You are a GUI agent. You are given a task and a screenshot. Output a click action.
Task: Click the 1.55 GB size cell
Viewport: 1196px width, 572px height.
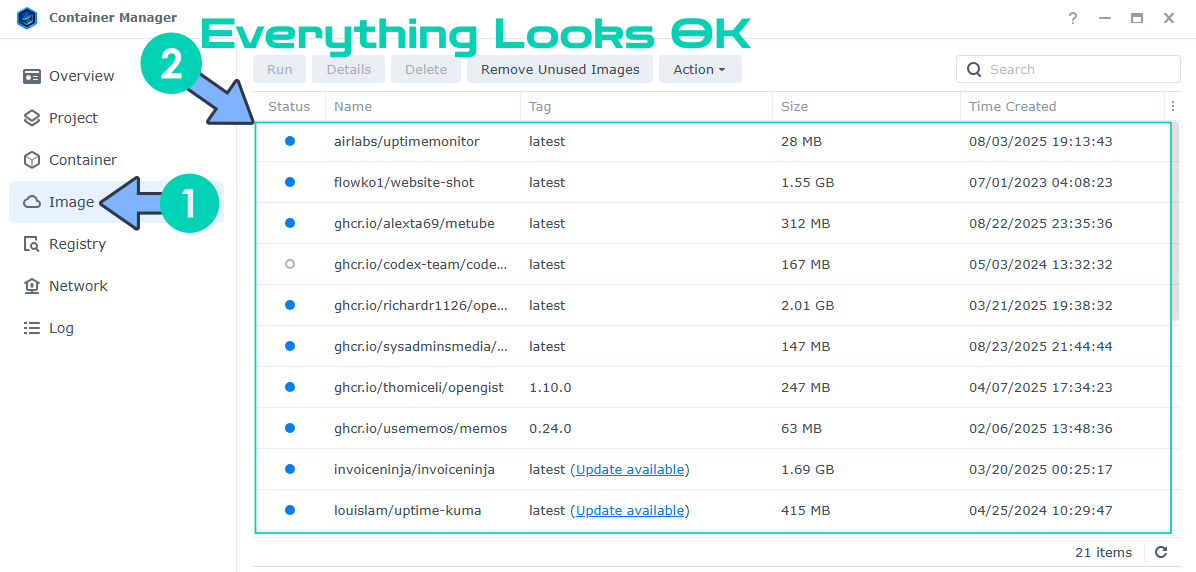808,182
